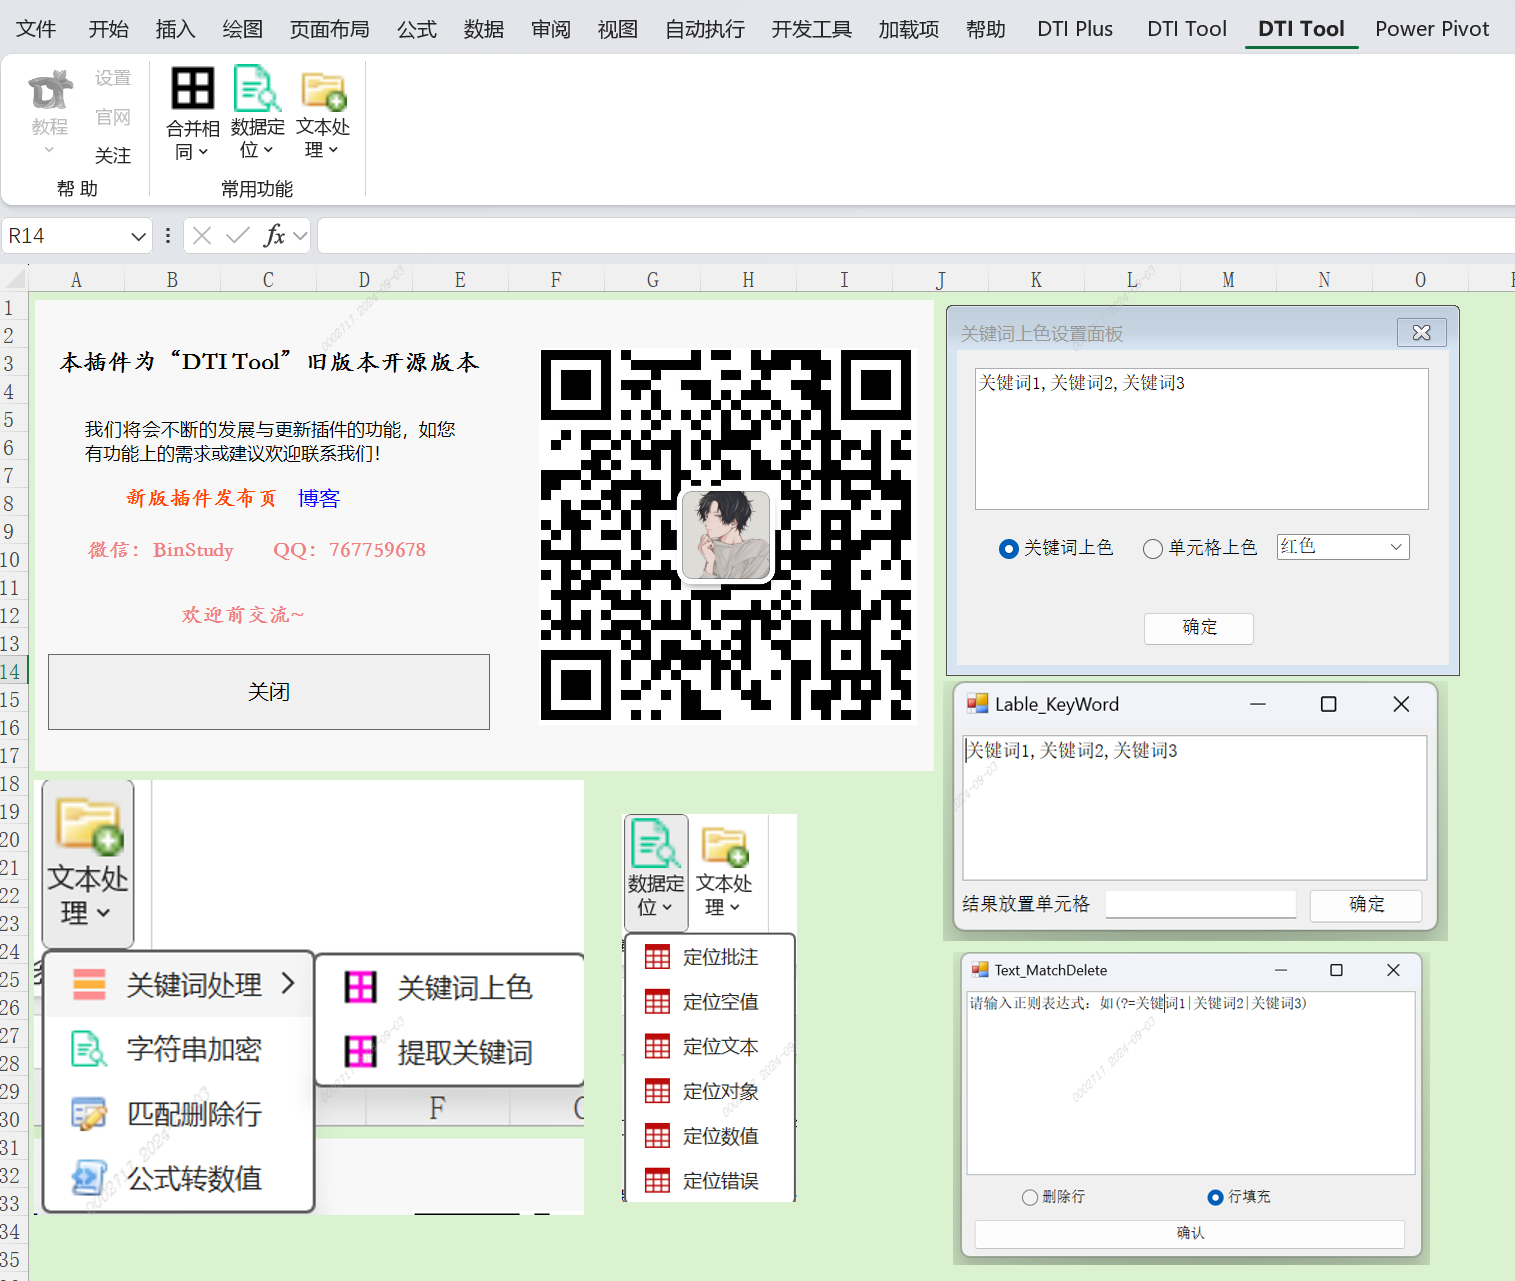Close the 关键词上色设置面板 dialog
The width and height of the screenshot is (1515, 1281).
(x=1422, y=333)
